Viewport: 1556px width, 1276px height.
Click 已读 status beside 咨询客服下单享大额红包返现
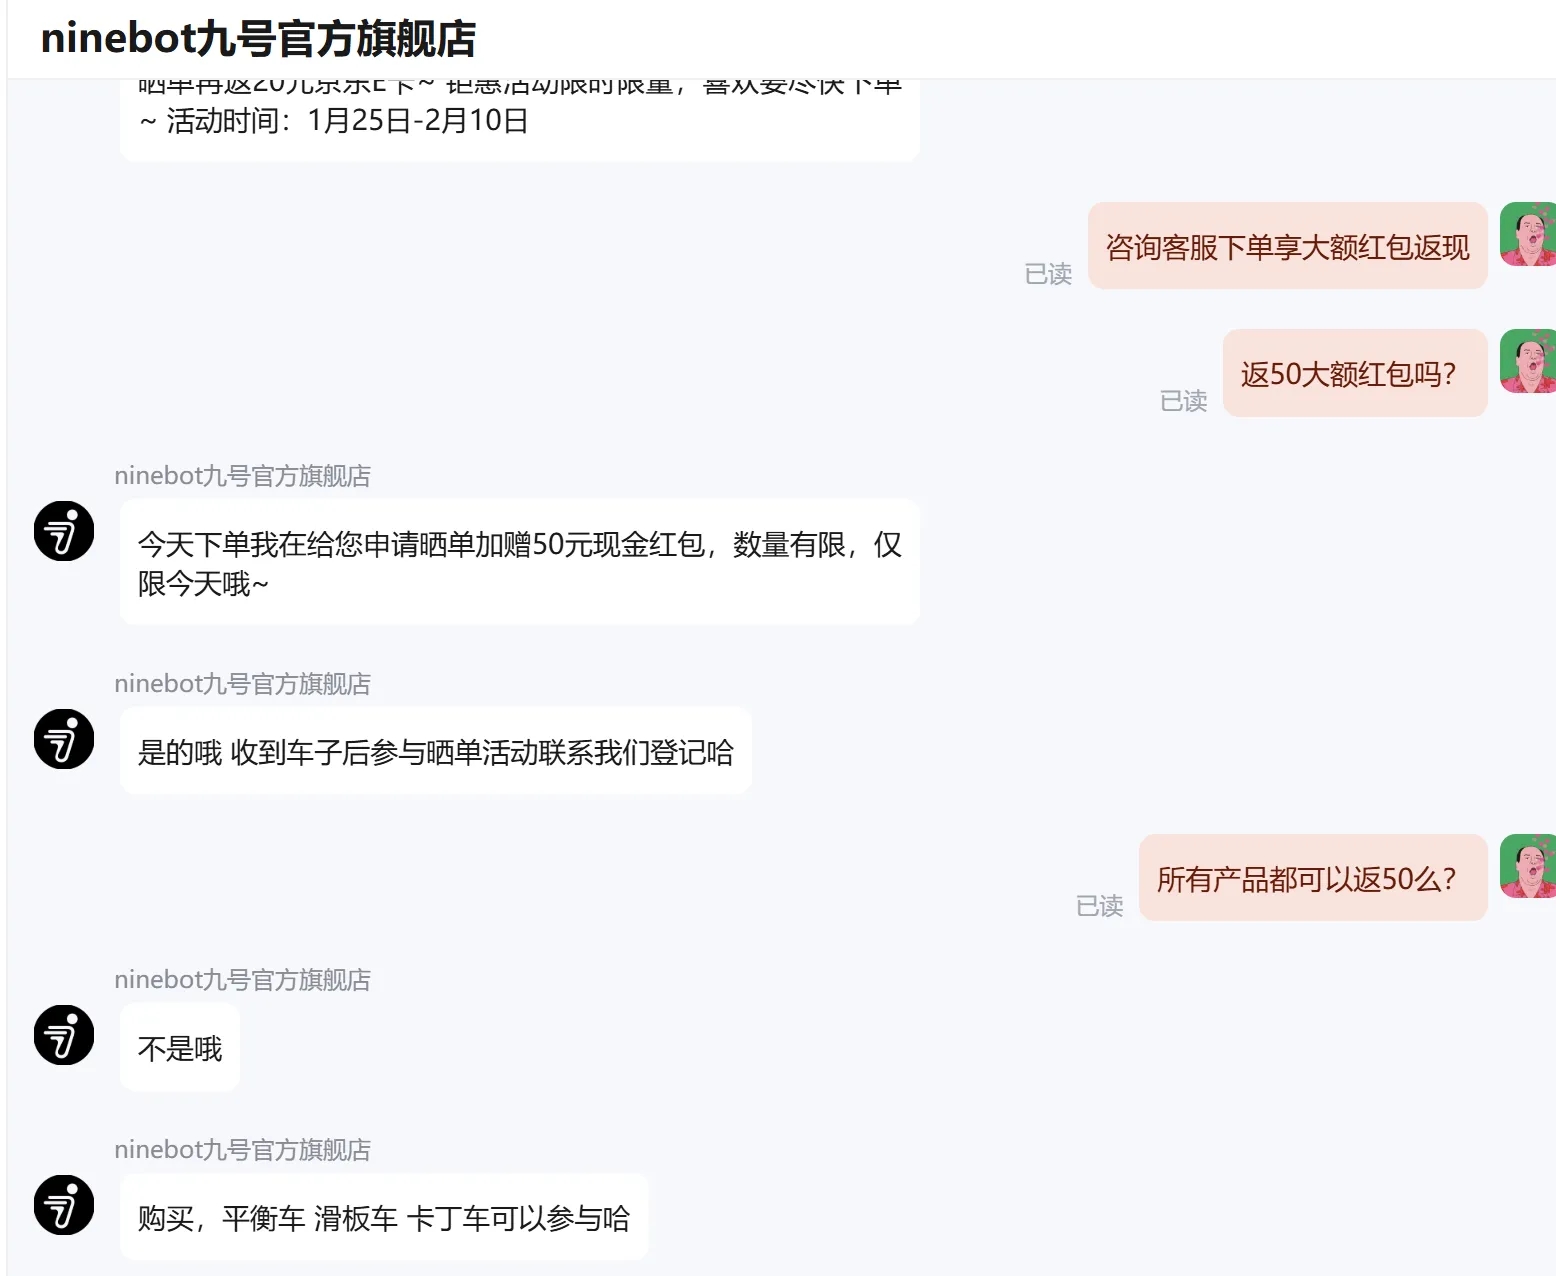1048,273
